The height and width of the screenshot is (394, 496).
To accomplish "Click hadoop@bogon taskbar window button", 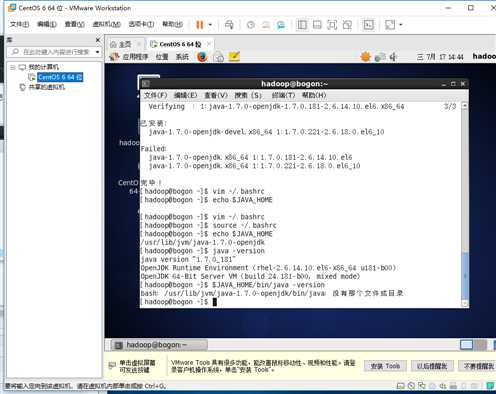I will (x=159, y=345).
